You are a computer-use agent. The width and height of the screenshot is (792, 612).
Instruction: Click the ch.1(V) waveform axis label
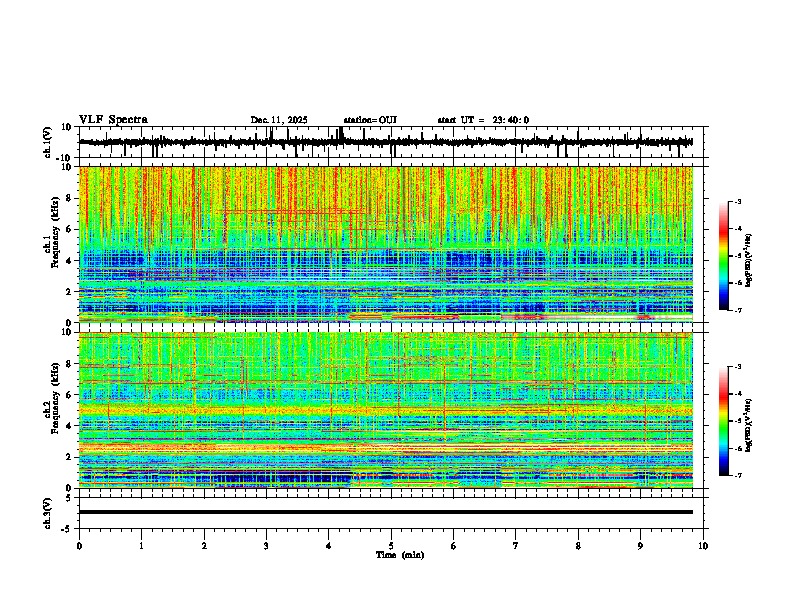tap(48, 142)
